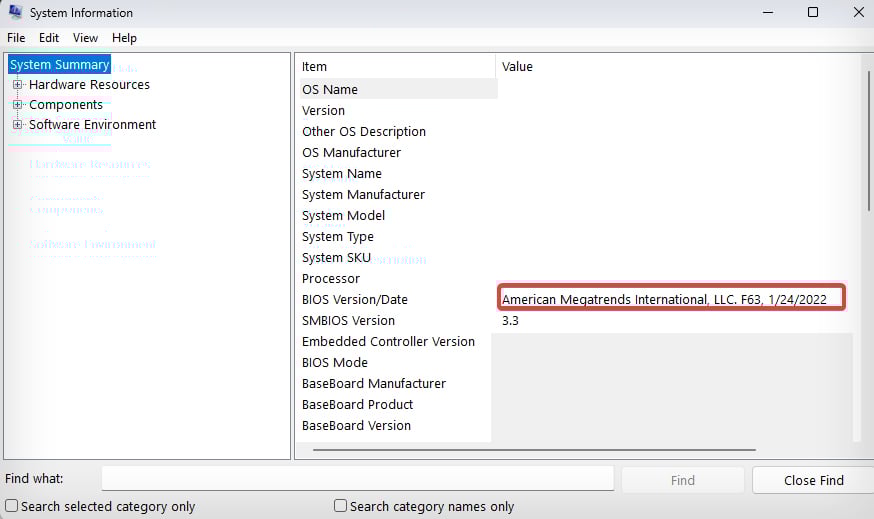Select the BIOS Mode row
This screenshot has width=874, height=519.
[x=334, y=363]
